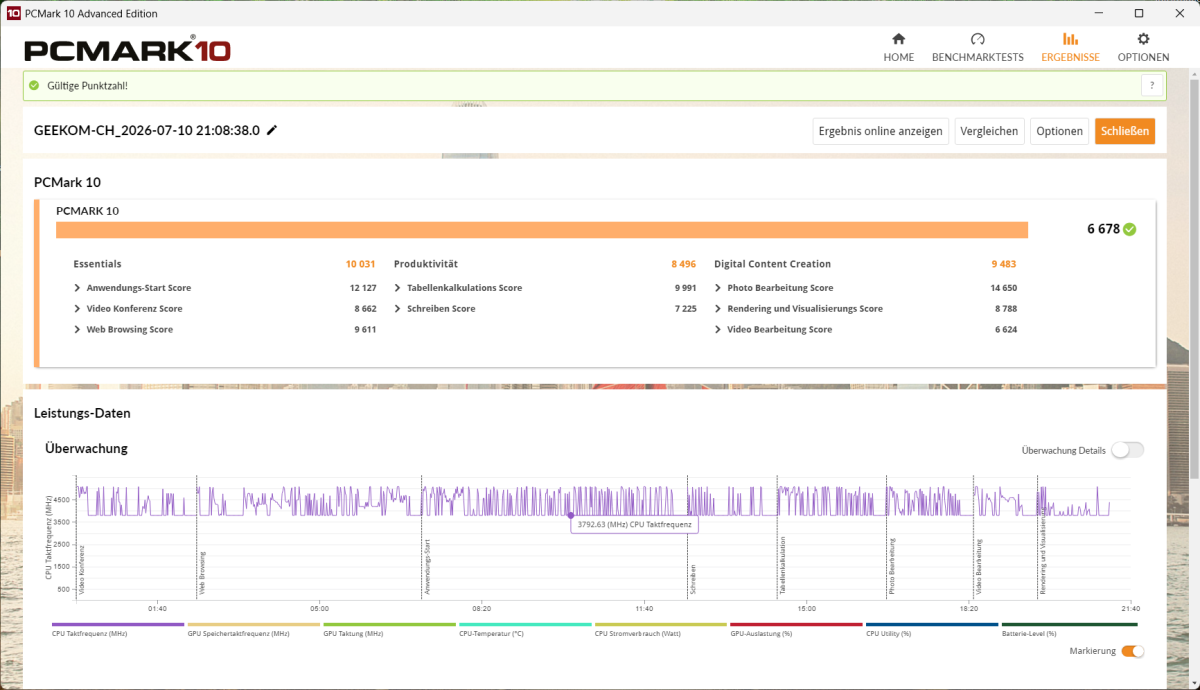Viewport: 1200px width, 690px height.
Task: Click green checkmark in Gültige Punktzahl banner
Action: point(34,86)
